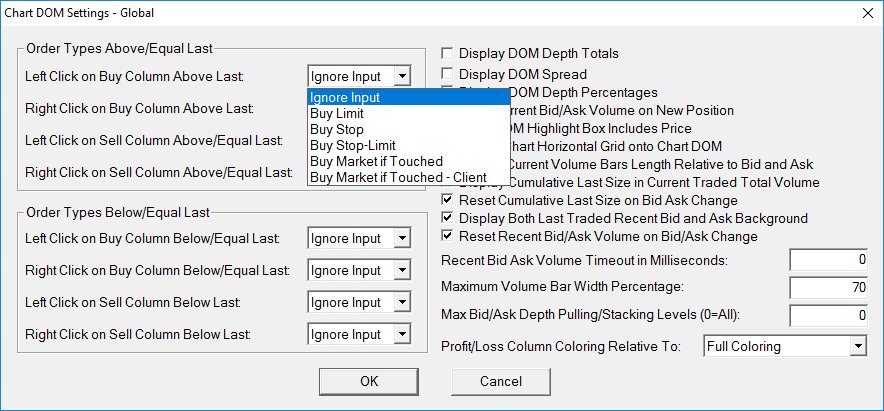Click Recent Bid Ask Volume Timeout input field

coord(829,260)
